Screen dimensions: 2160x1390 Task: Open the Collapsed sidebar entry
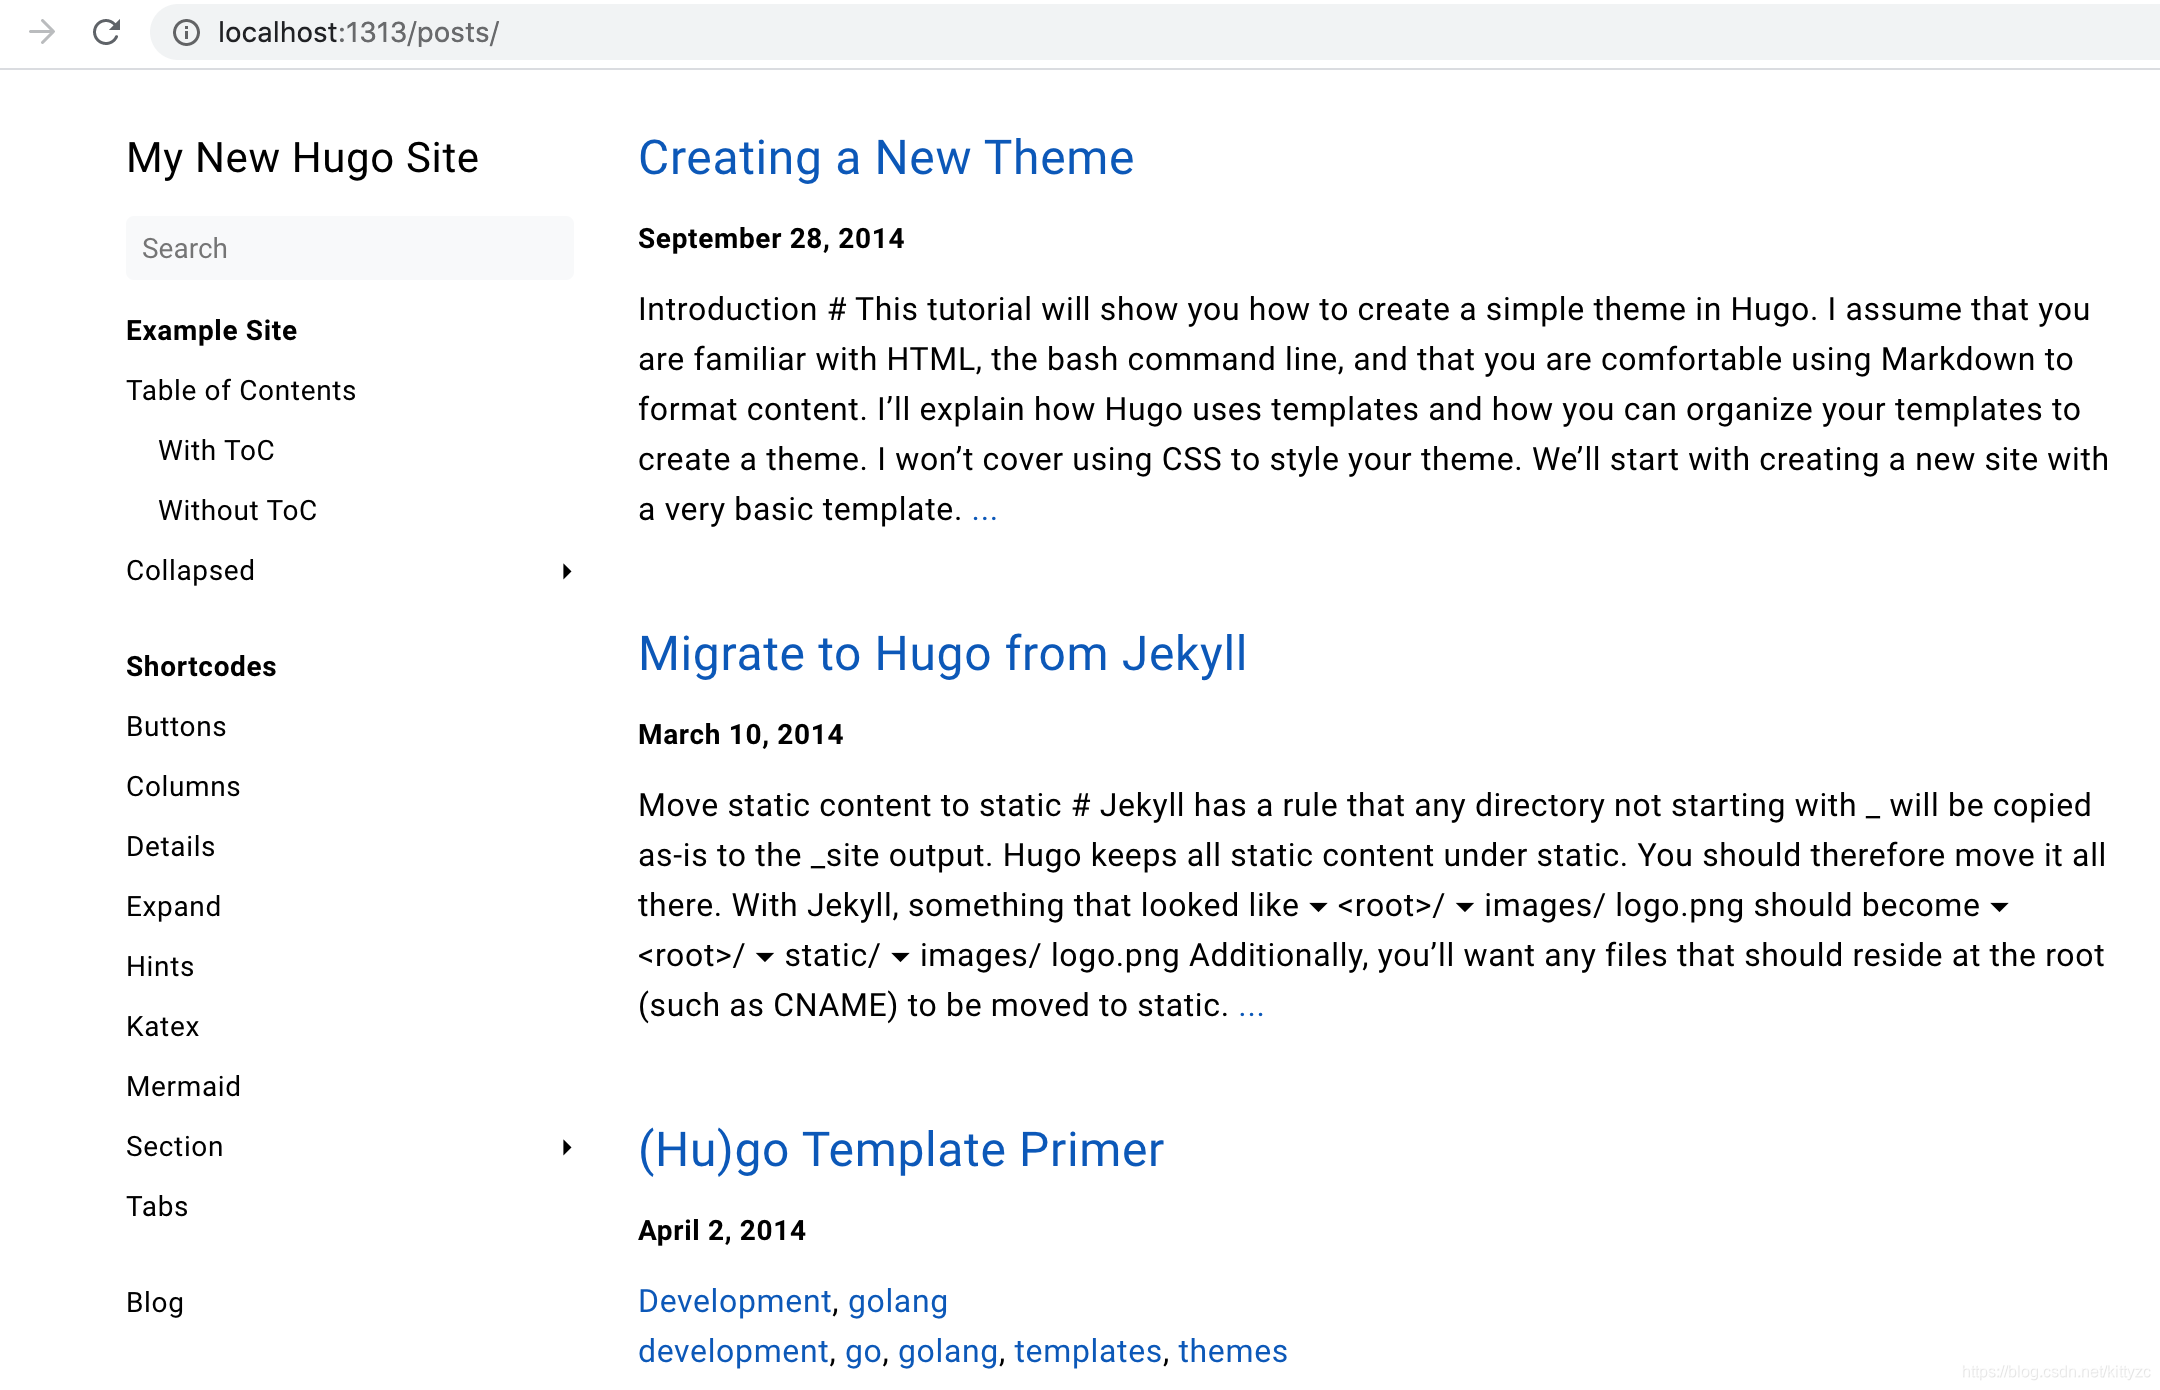tap(190, 570)
